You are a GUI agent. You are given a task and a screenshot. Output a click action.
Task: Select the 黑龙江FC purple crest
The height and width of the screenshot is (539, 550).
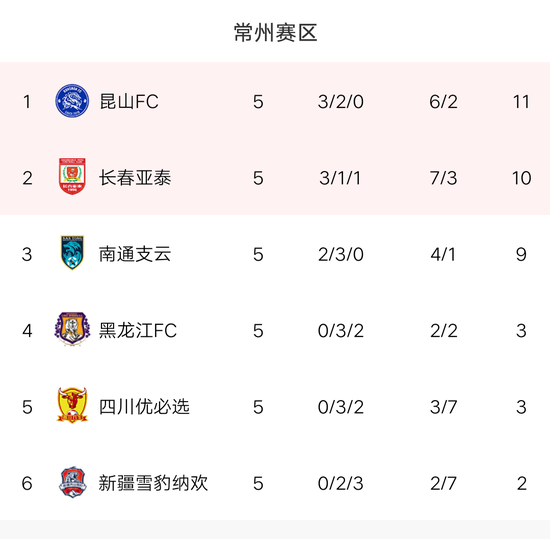coord(72,329)
